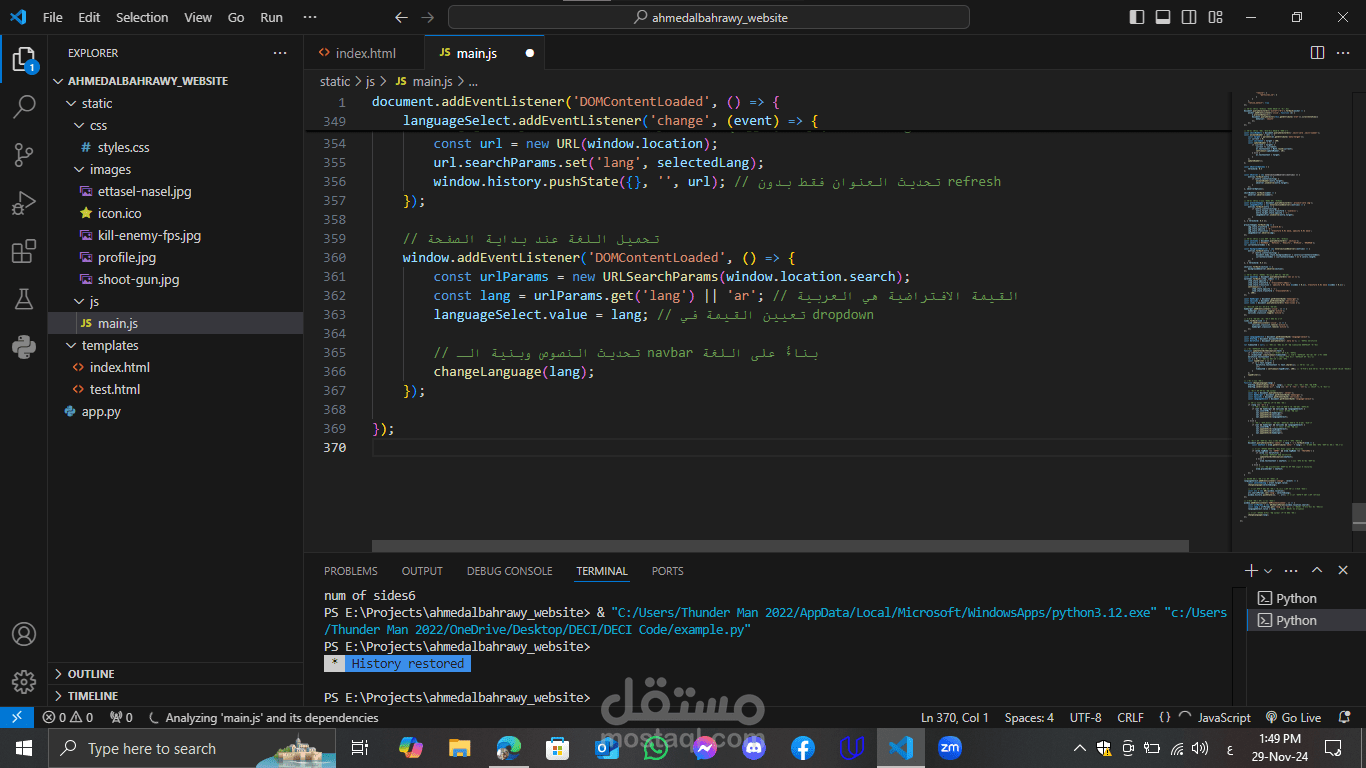Open the Source Control view
The image size is (1366, 768).
[x=24, y=155]
